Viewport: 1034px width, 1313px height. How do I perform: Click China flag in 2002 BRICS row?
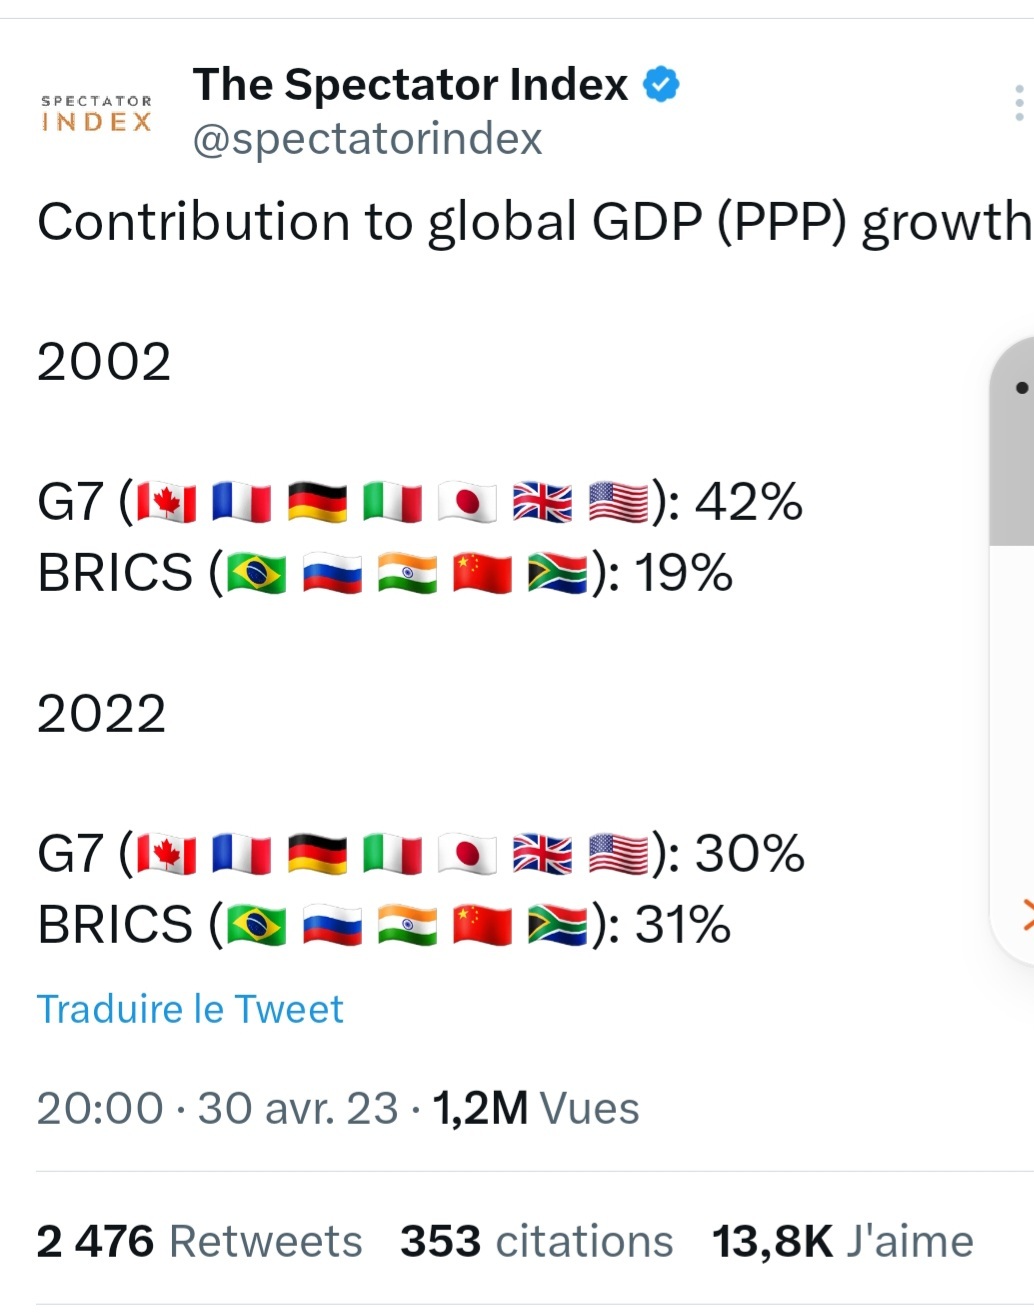482,574
